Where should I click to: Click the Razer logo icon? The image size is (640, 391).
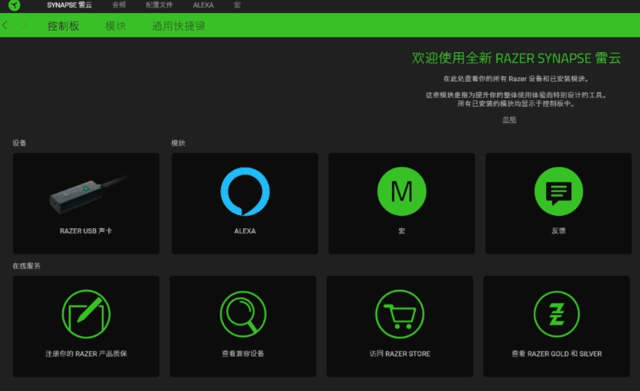point(14,5)
